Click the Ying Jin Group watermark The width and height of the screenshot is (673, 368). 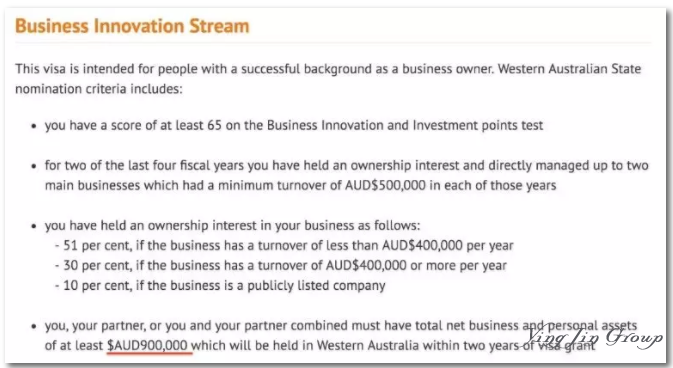(594, 337)
